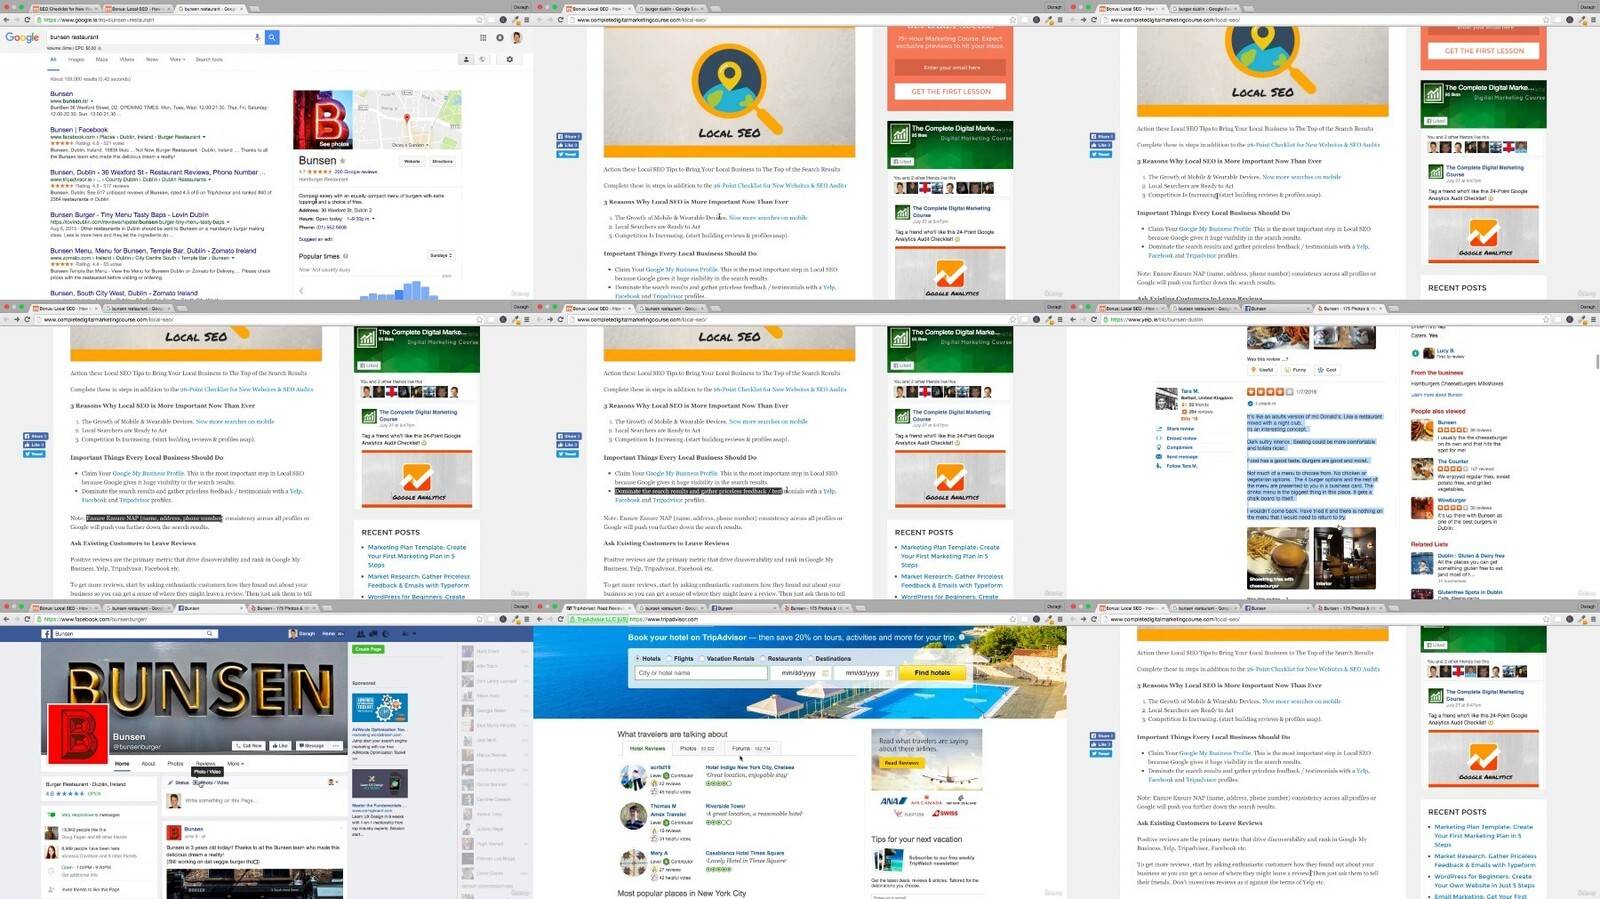The image size is (1600, 899).
Task: Like the Bunsen Facebook page
Action: tap(280, 746)
